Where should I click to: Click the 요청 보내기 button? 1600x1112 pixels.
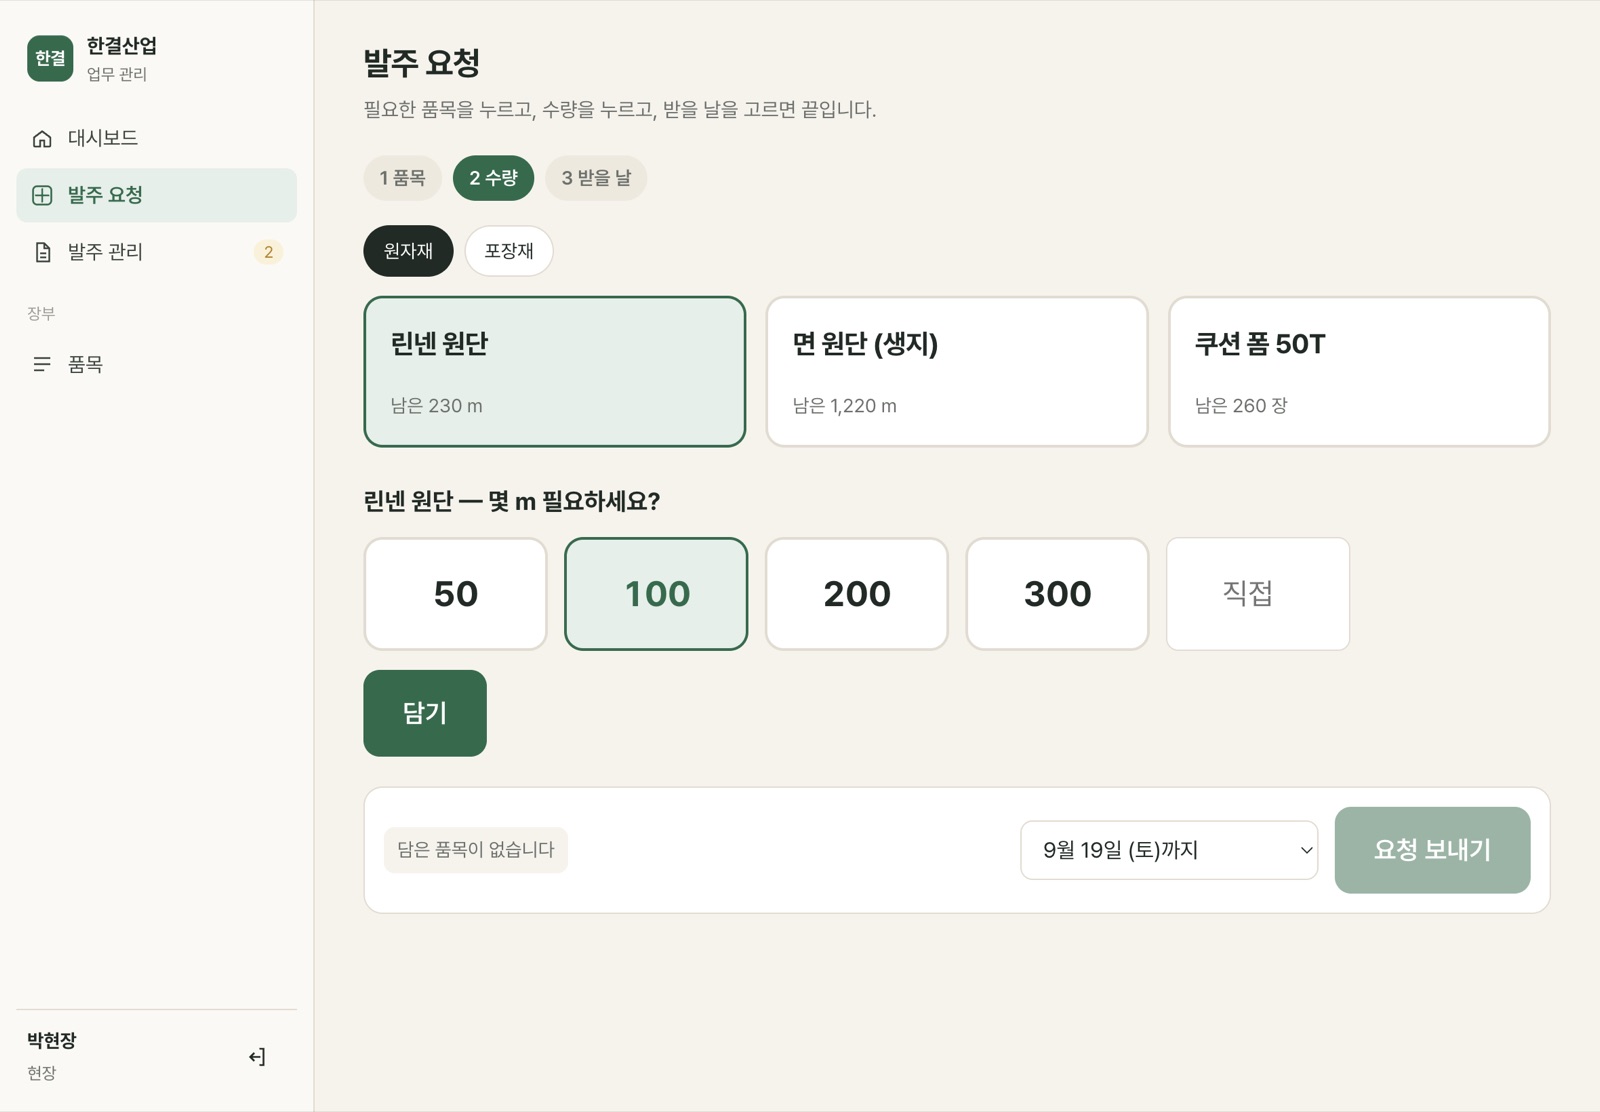coord(1432,850)
